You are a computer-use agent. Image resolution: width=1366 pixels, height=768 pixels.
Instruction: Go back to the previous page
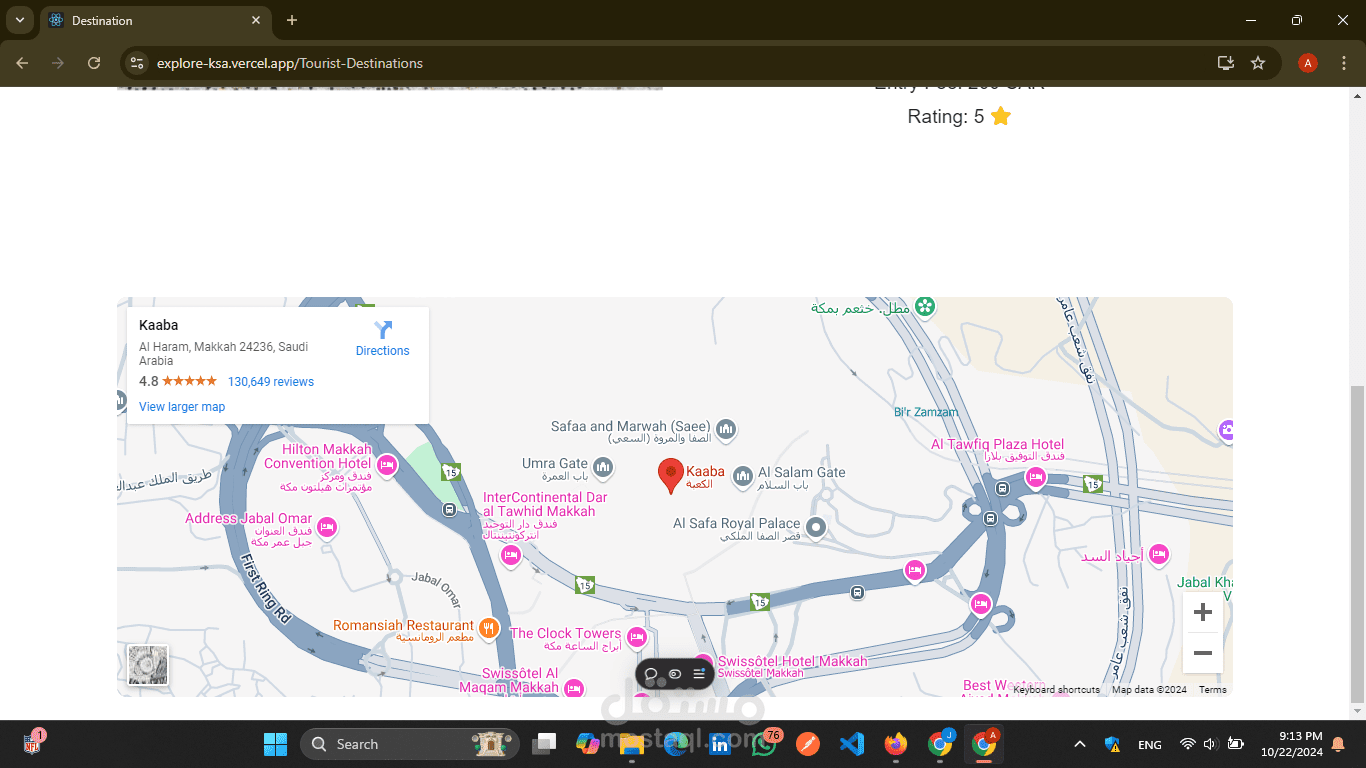[22, 63]
